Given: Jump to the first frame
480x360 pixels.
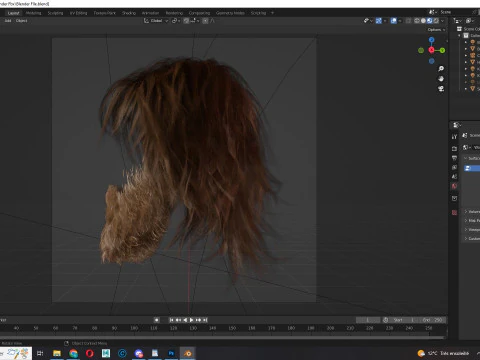Looking at the screenshot, I should [x=171, y=320].
